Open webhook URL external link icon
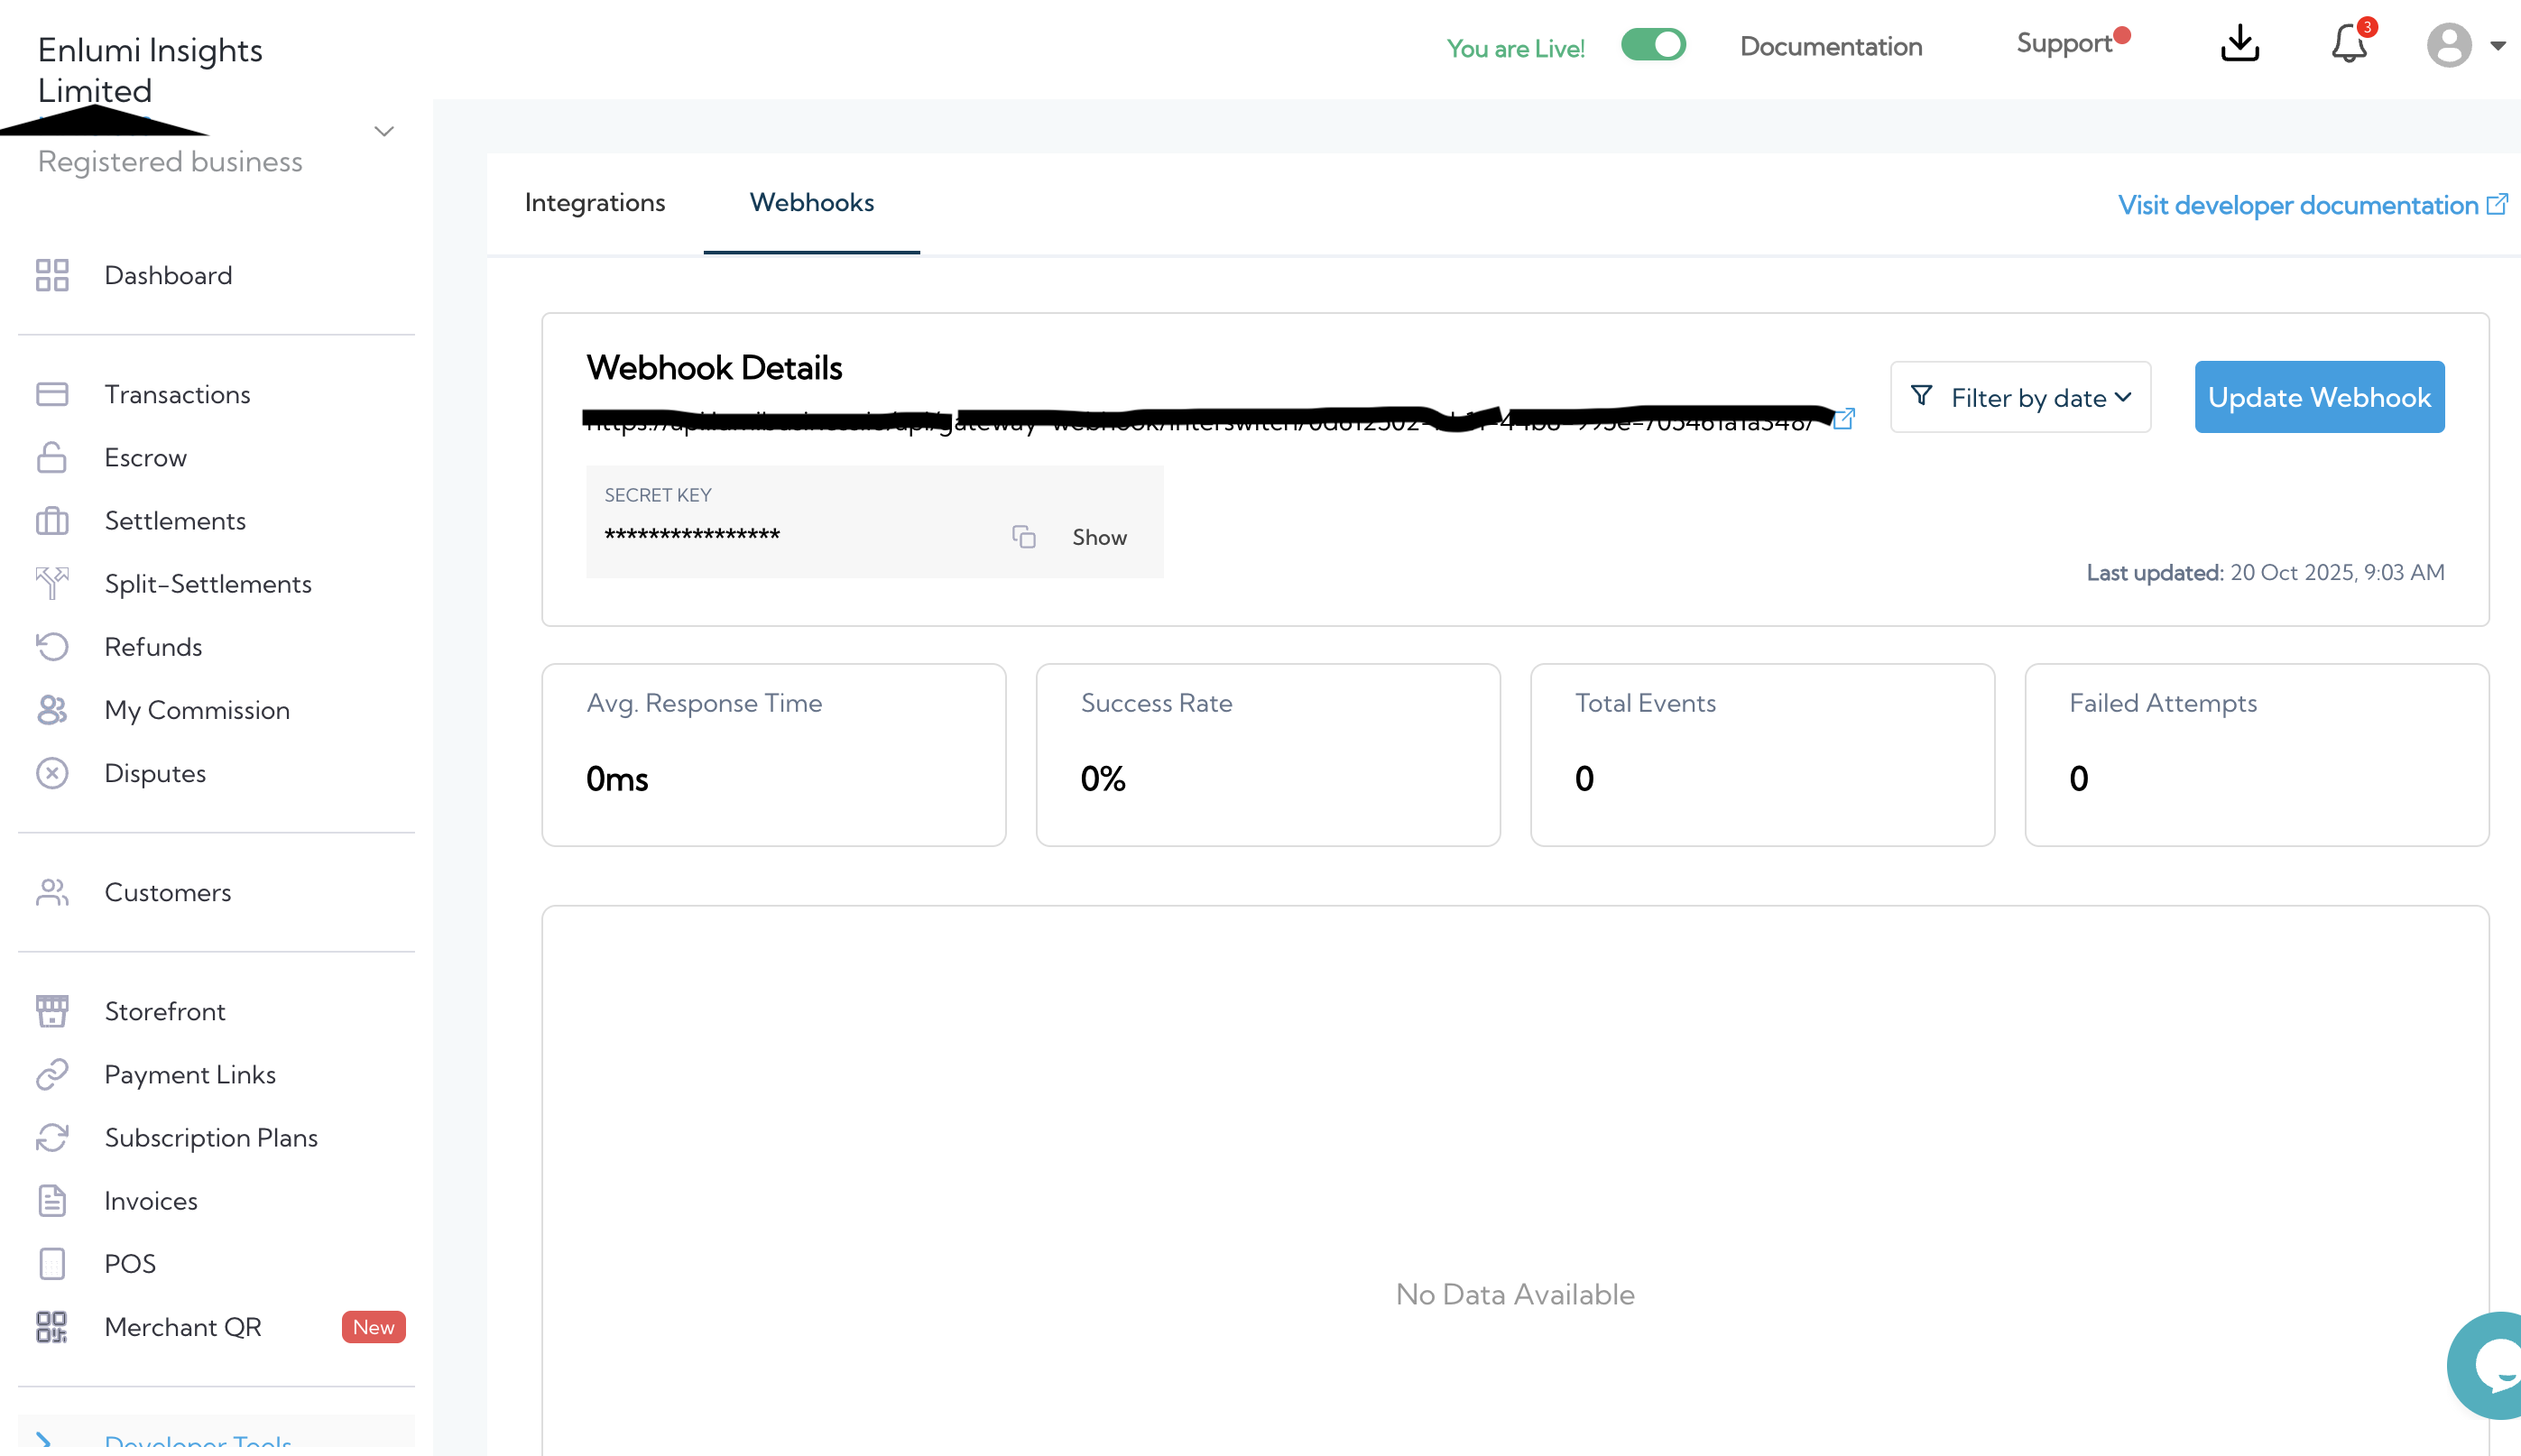 point(1844,419)
